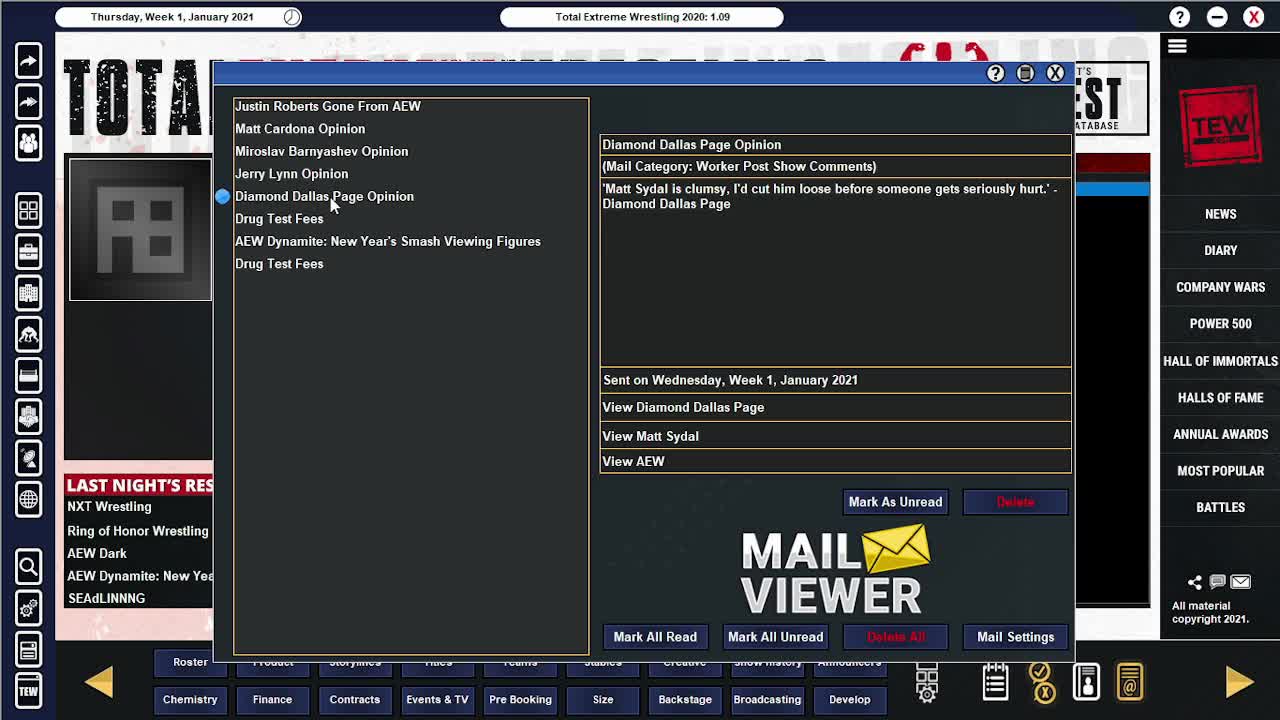
Task: Open POWER 500
Action: (x=1220, y=324)
